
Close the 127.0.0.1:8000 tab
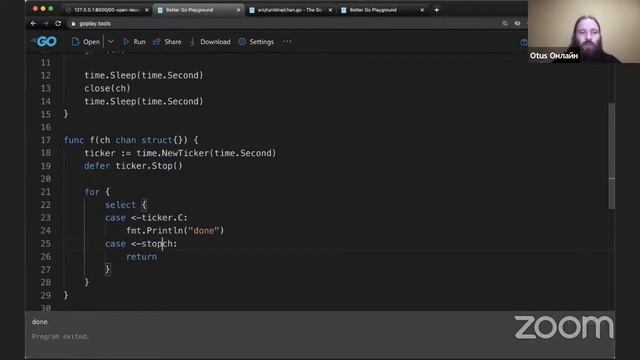click(x=147, y=10)
